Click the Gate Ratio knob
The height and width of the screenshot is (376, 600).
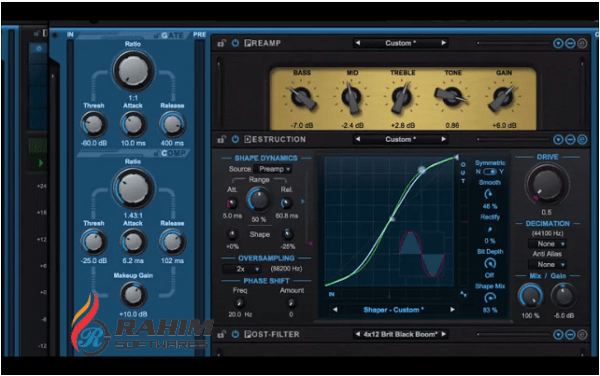pyautogui.click(x=133, y=71)
